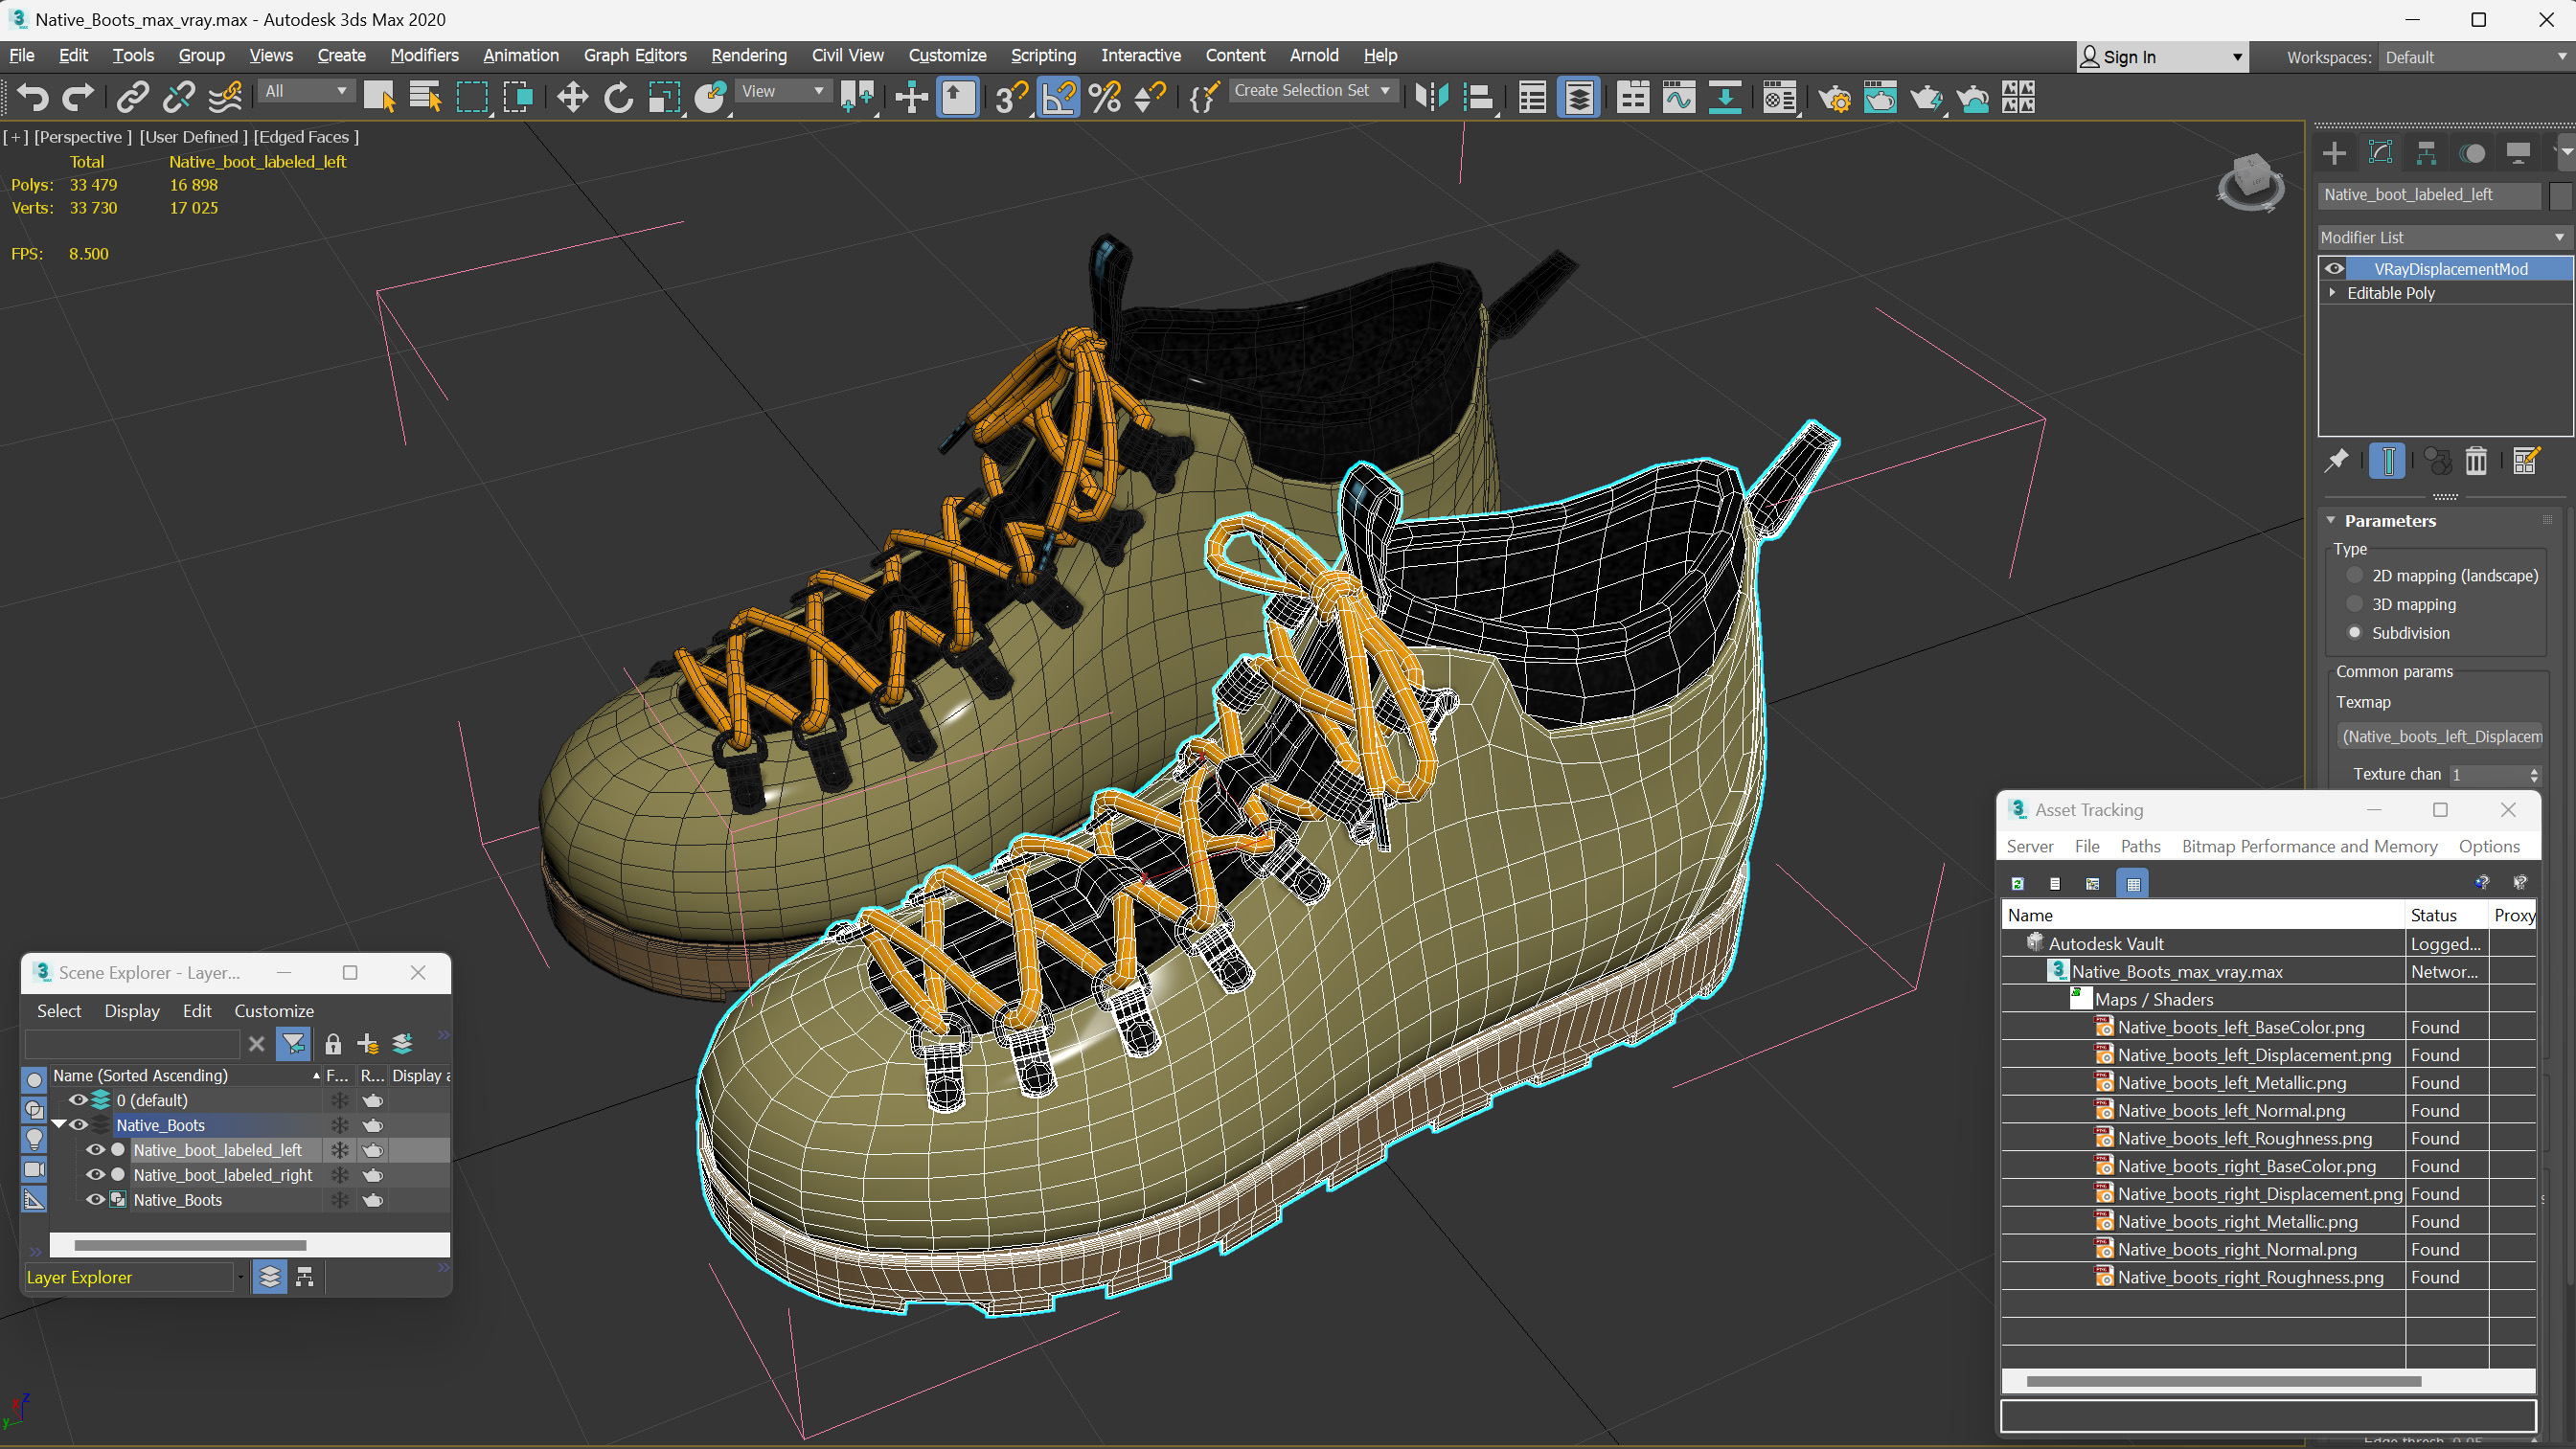Click the [Edged Faces] viewport label

pos(306,137)
